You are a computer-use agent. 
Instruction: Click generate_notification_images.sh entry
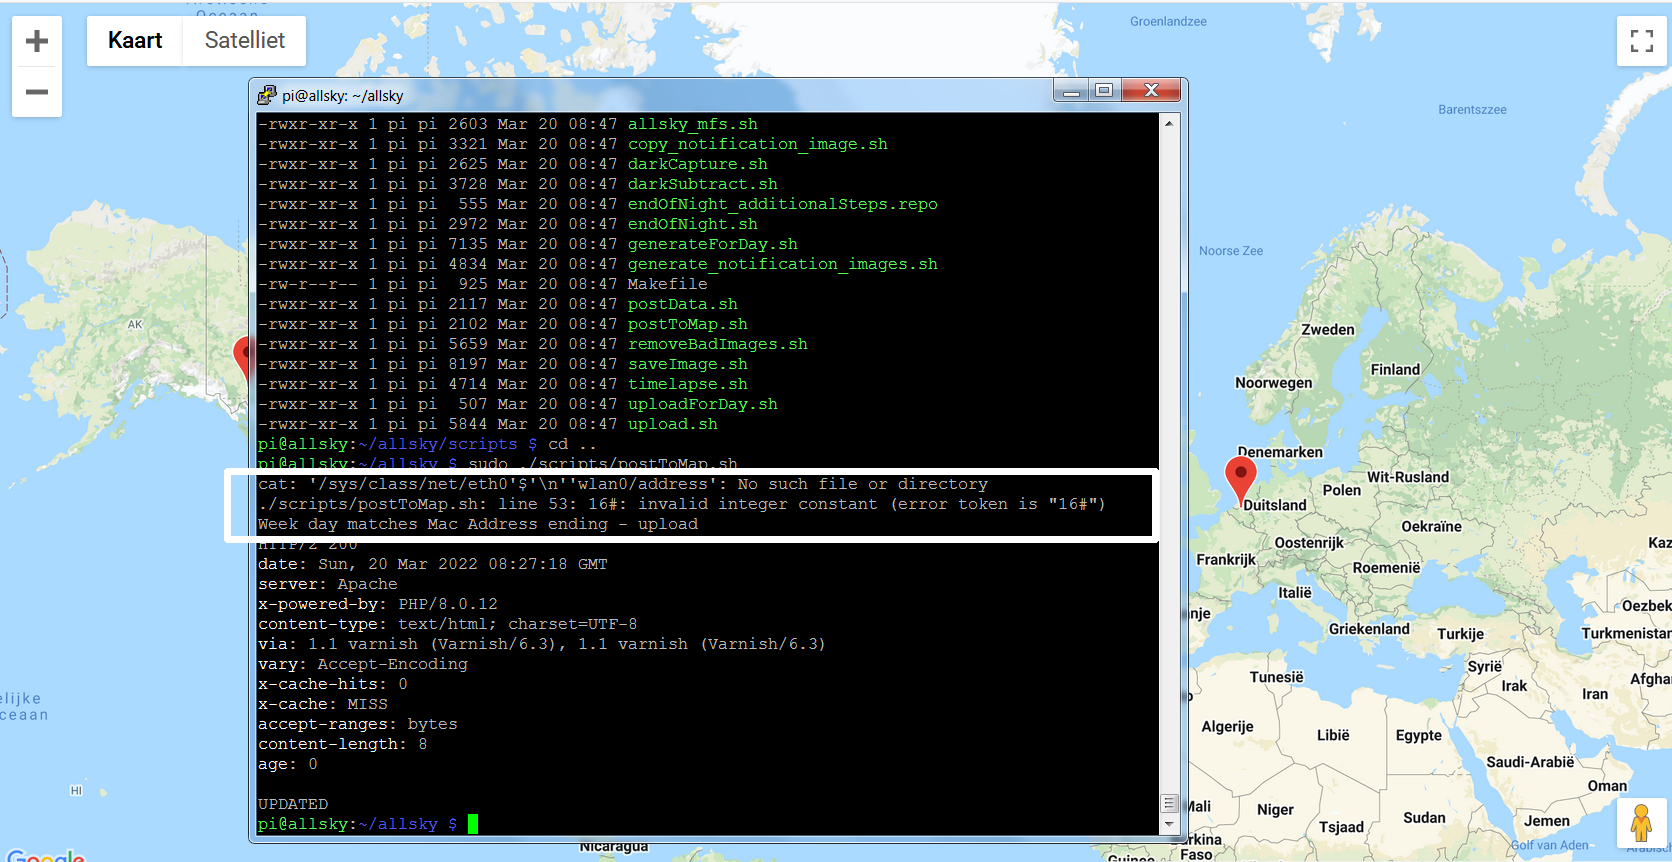pyautogui.click(x=783, y=264)
